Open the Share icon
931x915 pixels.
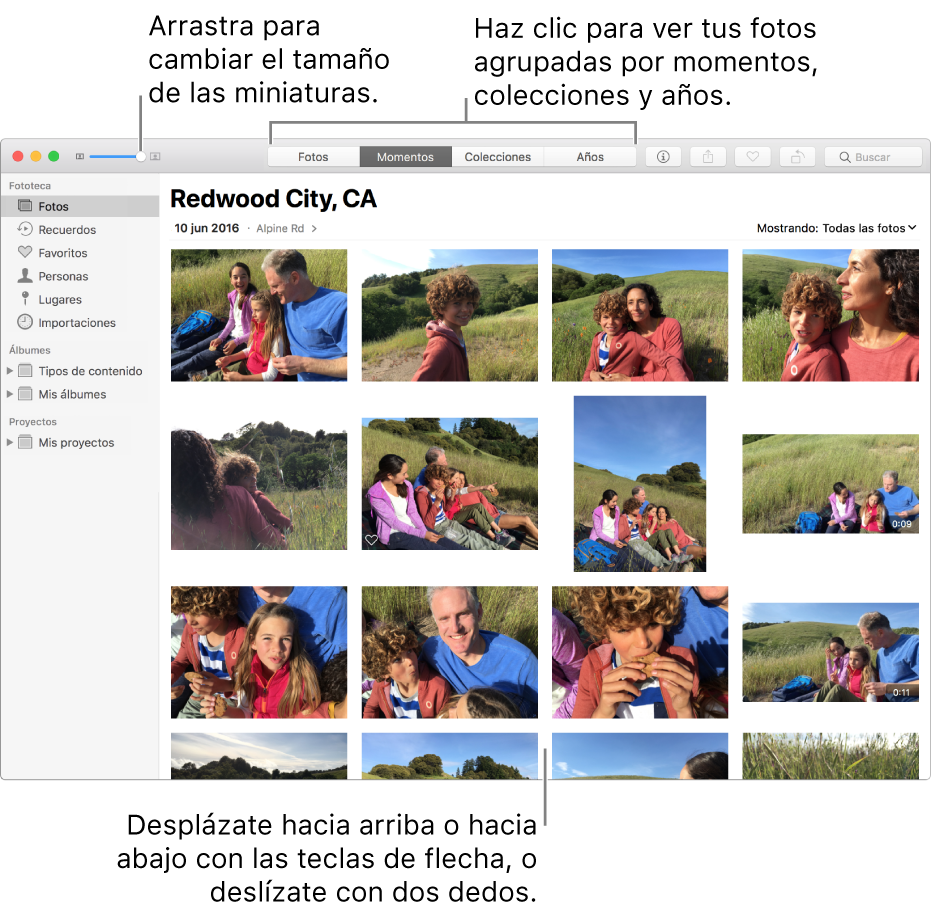pyautogui.click(x=707, y=156)
